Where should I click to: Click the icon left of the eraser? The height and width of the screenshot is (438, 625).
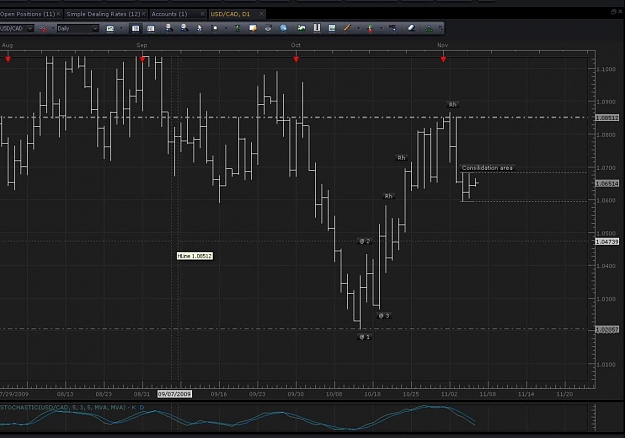[x=393, y=28]
